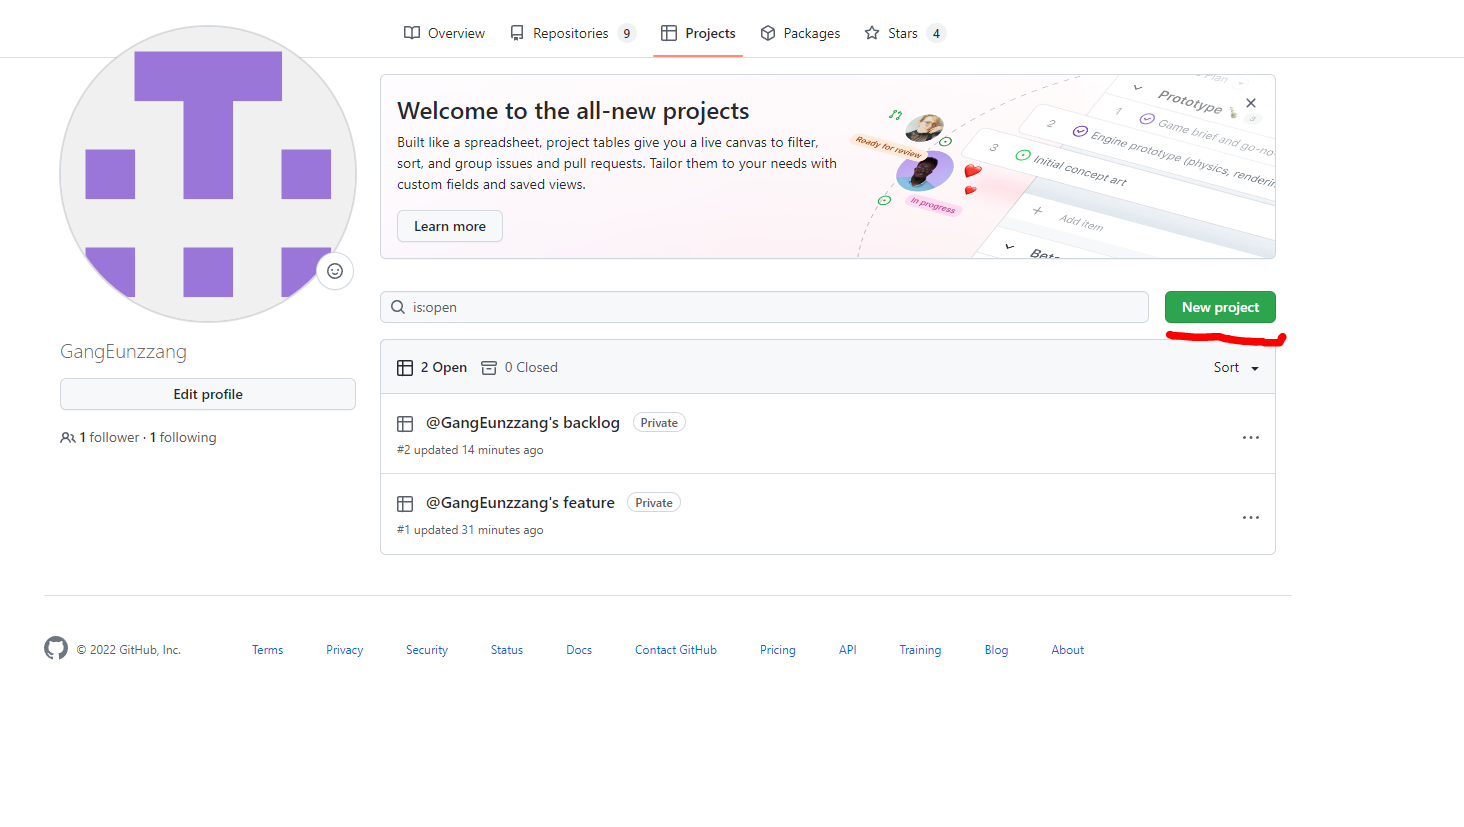Open the API footer link
The width and height of the screenshot is (1464, 827).
[848, 650]
